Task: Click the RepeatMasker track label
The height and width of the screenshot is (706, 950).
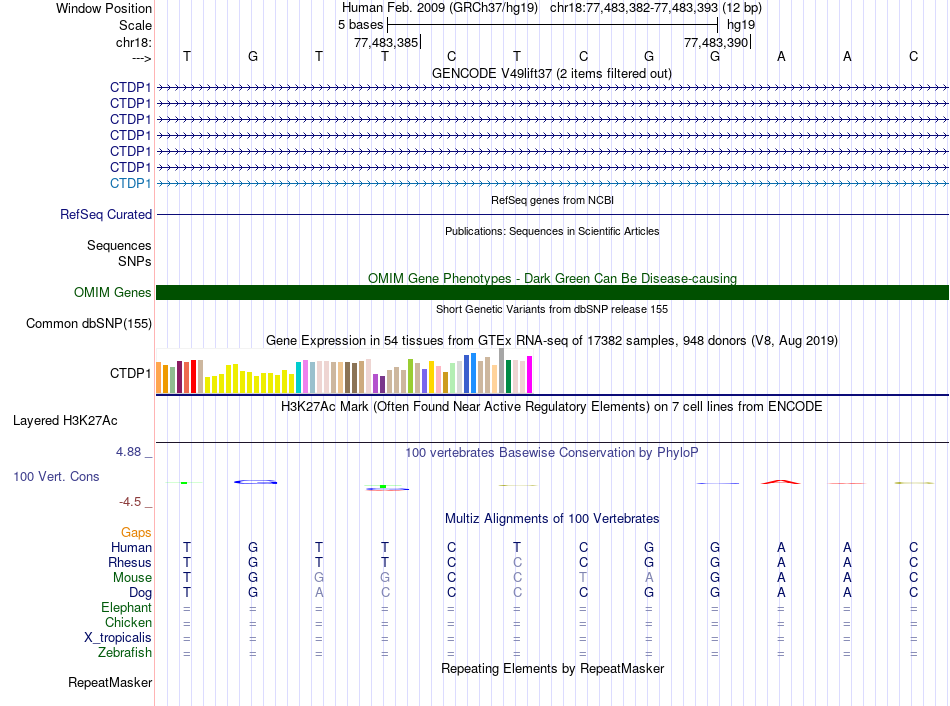Action: (110, 682)
